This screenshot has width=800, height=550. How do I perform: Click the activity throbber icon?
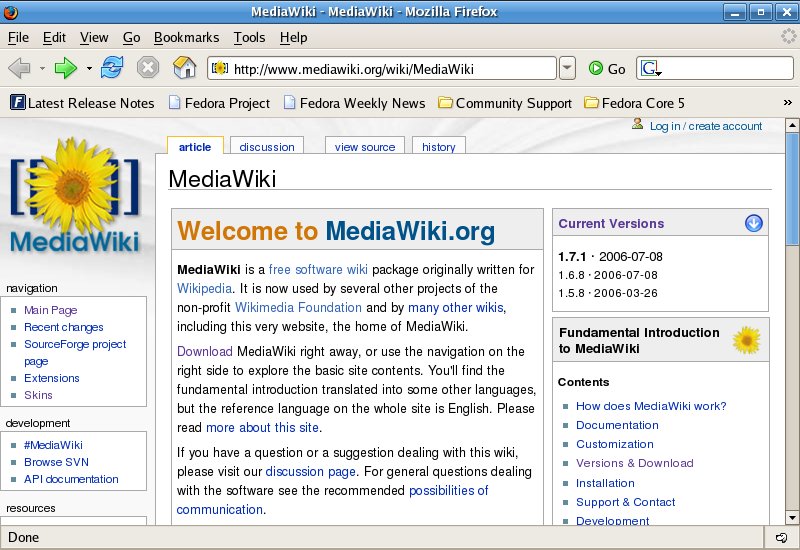pyautogui.click(x=788, y=36)
